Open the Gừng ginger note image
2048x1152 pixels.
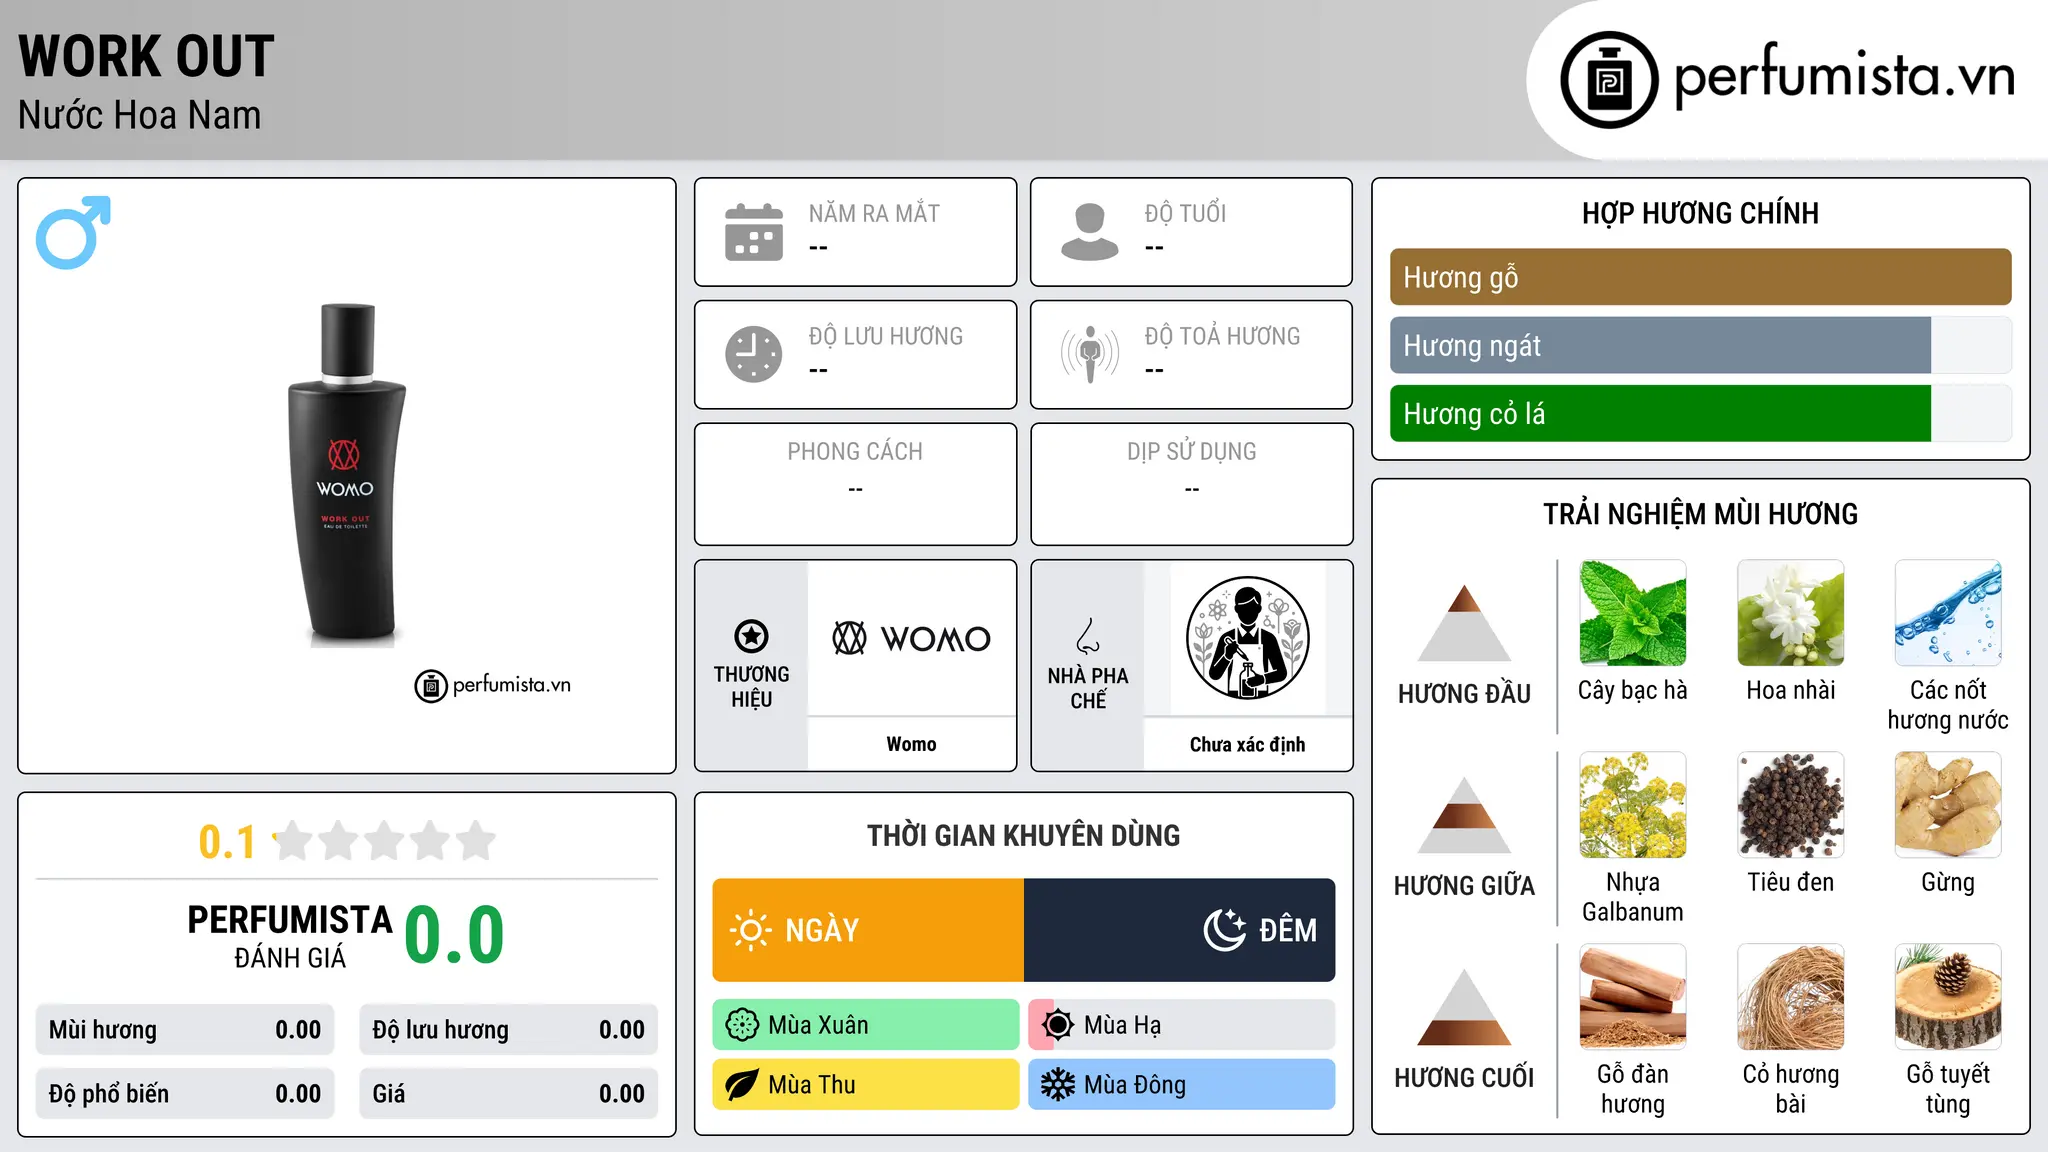[x=1948, y=805]
